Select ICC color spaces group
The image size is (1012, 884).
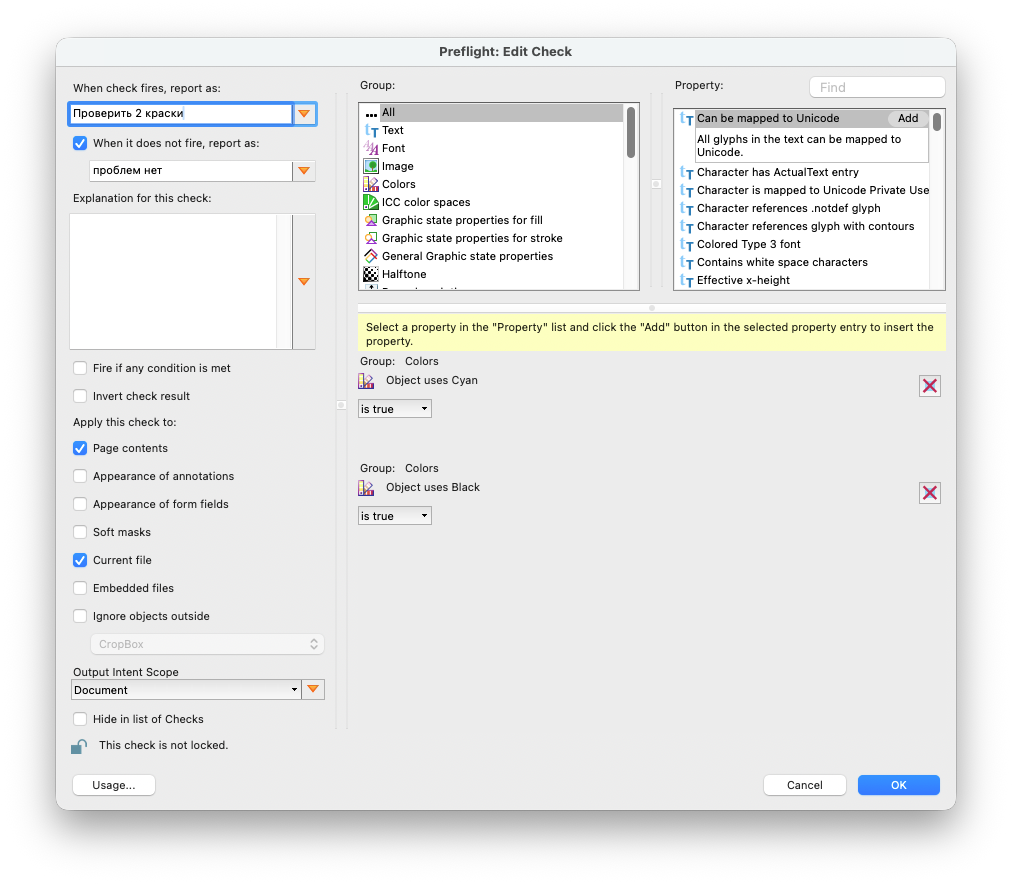pyautogui.click(x=492, y=203)
